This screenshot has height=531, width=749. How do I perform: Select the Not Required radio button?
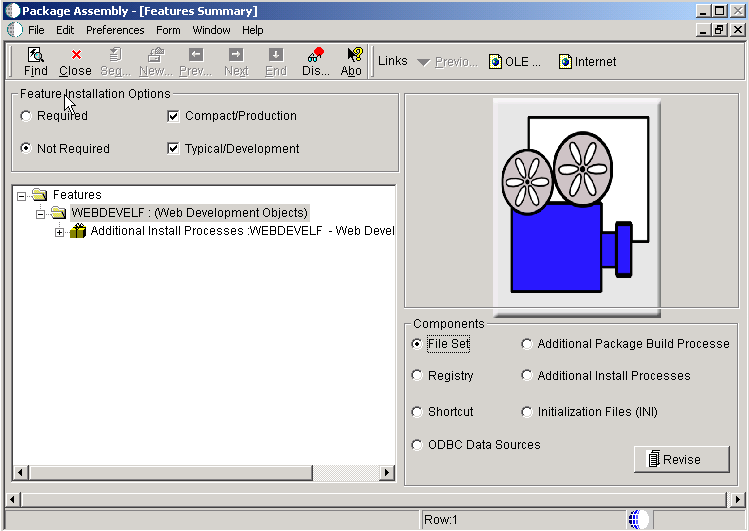click(x=26, y=149)
